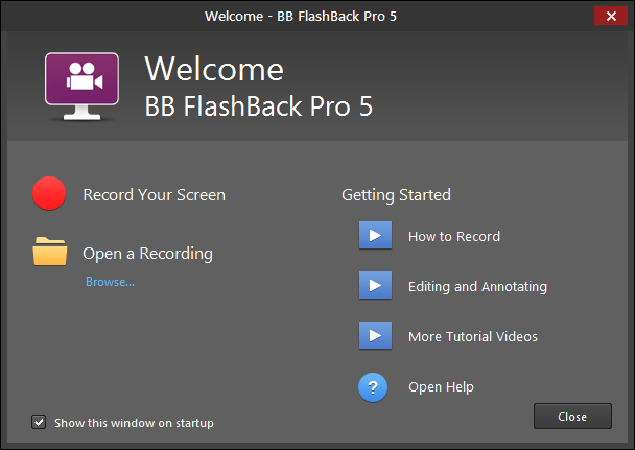Click the purple FlashBack camera monitor logo
The image size is (635, 450).
point(82,86)
